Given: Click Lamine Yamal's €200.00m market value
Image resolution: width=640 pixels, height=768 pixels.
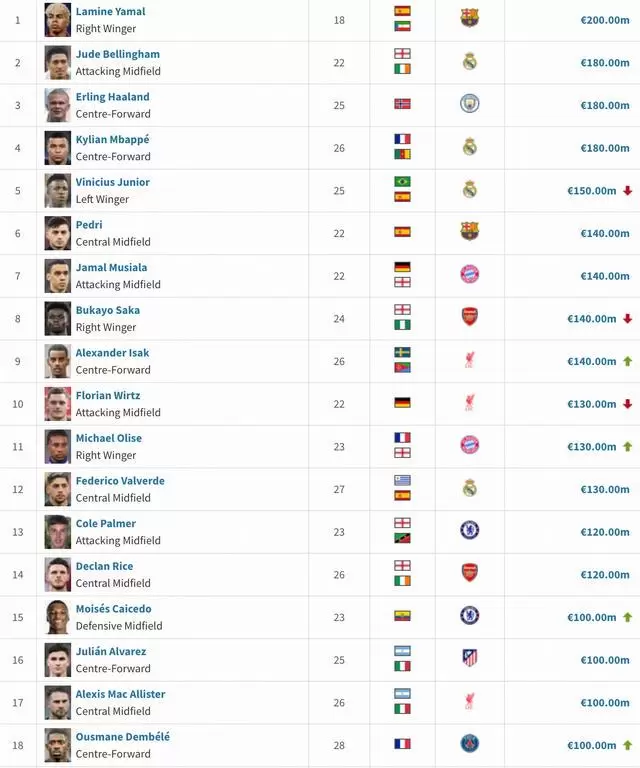Looking at the screenshot, I should coord(604,20).
